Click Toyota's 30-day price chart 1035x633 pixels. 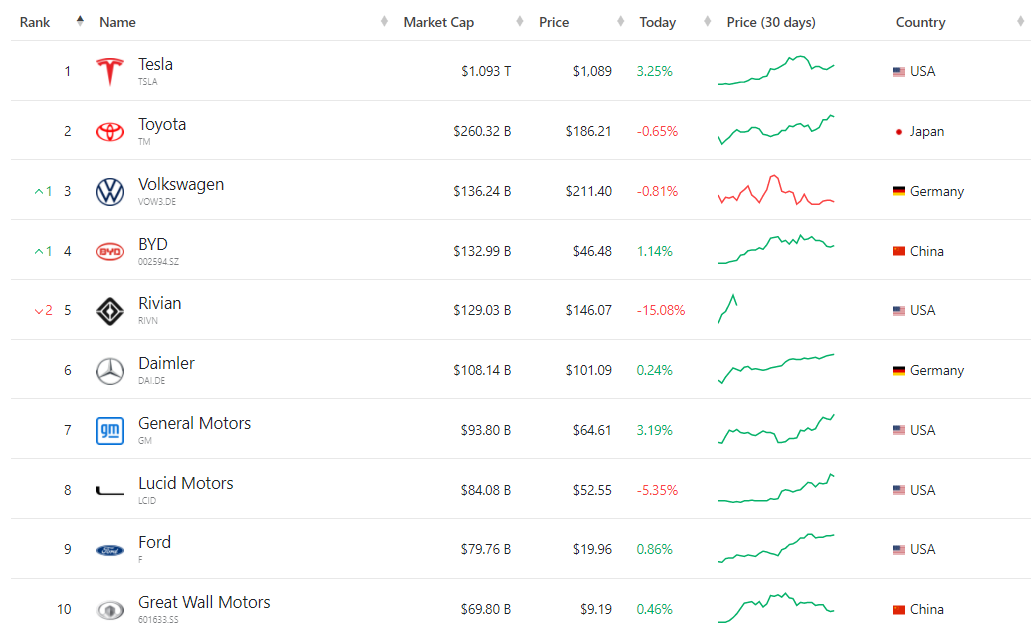click(x=776, y=130)
